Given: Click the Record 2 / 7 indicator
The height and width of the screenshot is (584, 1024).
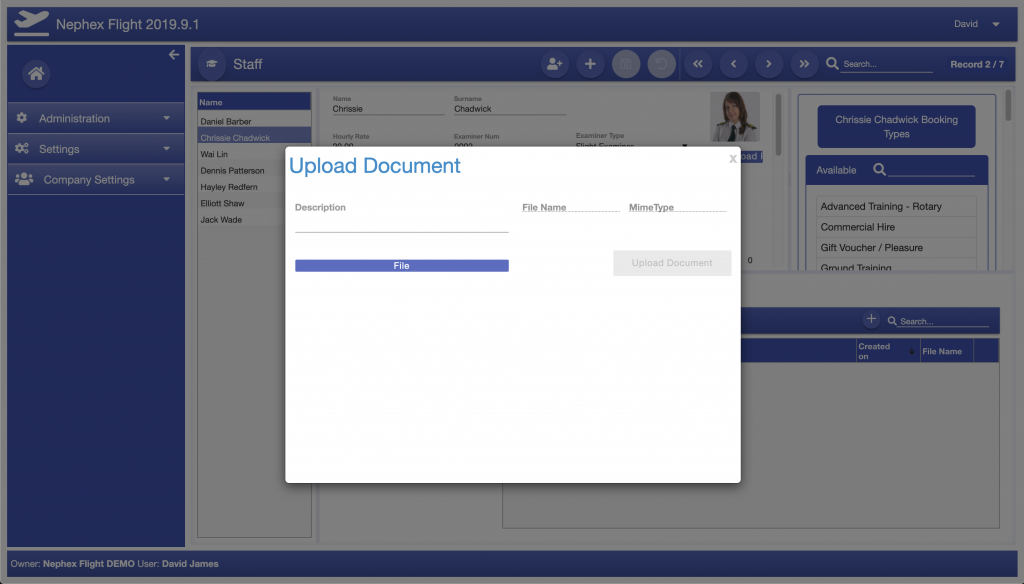Looking at the screenshot, I should pos(977,64).
